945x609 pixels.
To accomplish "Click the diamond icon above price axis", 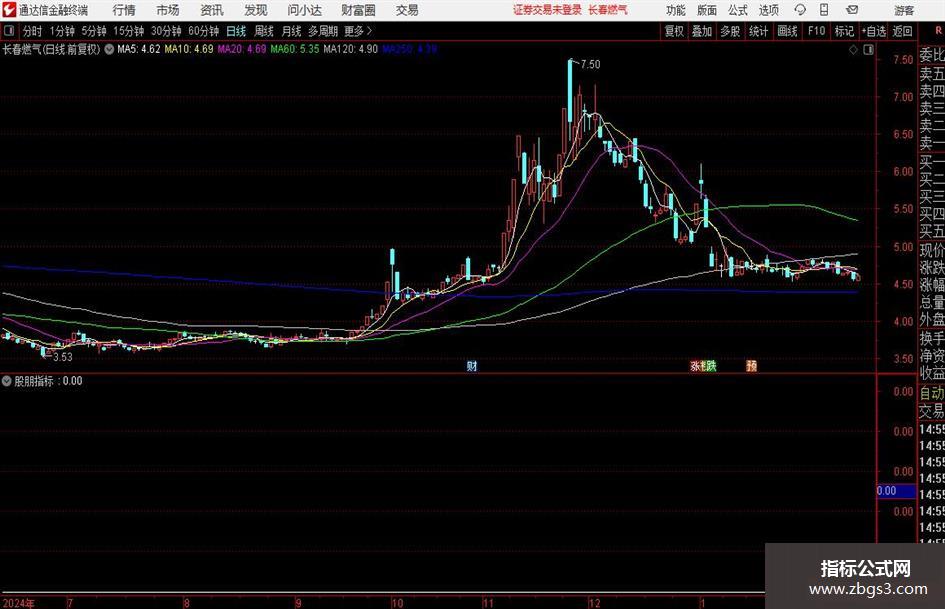I will click(x=853, y=50).
